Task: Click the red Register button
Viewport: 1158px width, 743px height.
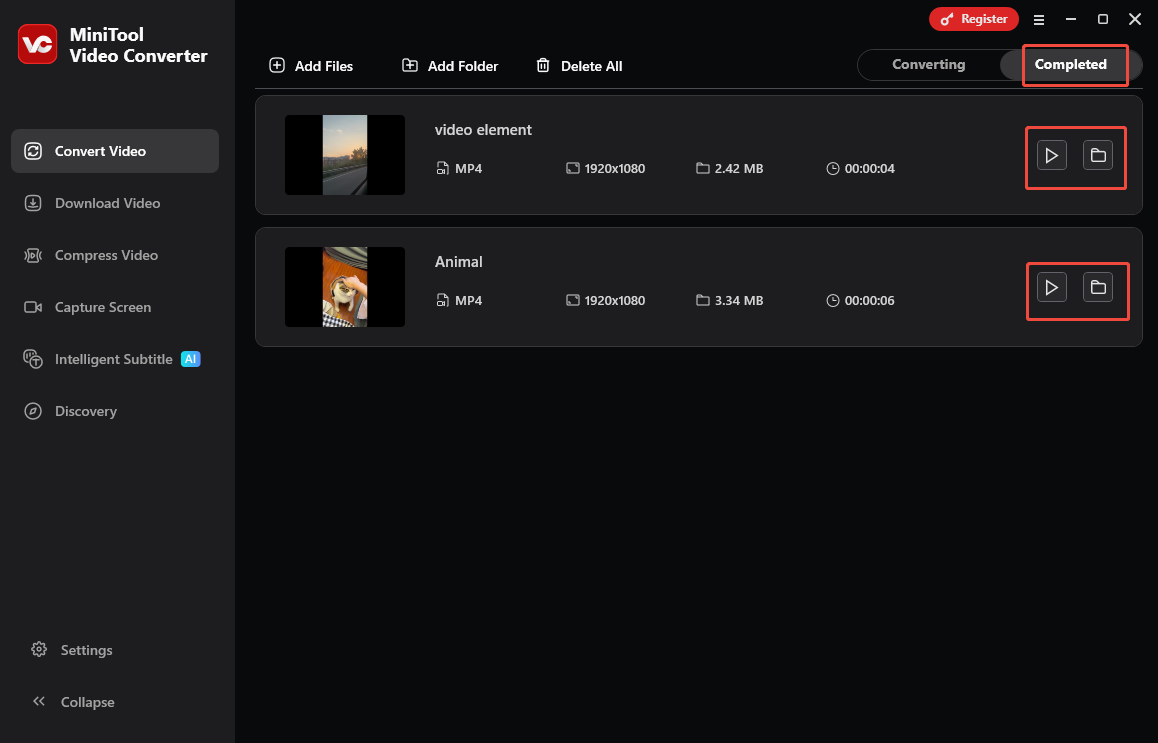Action: pos(973,18)
